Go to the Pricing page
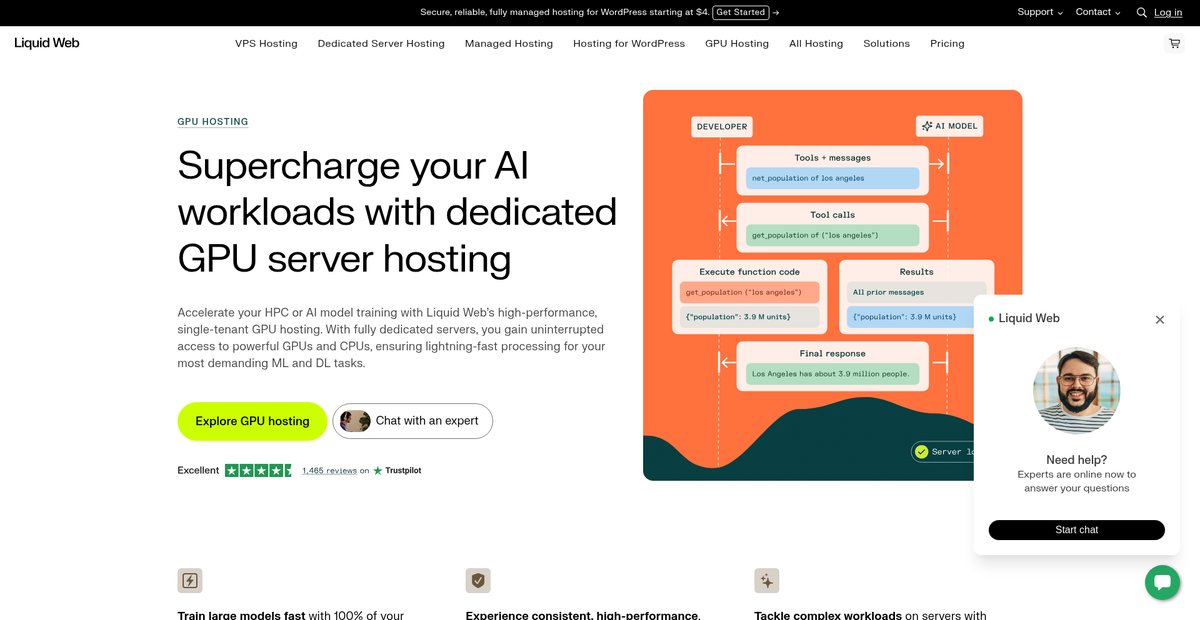Screen dimensions: 1200x620 (947, 44)
